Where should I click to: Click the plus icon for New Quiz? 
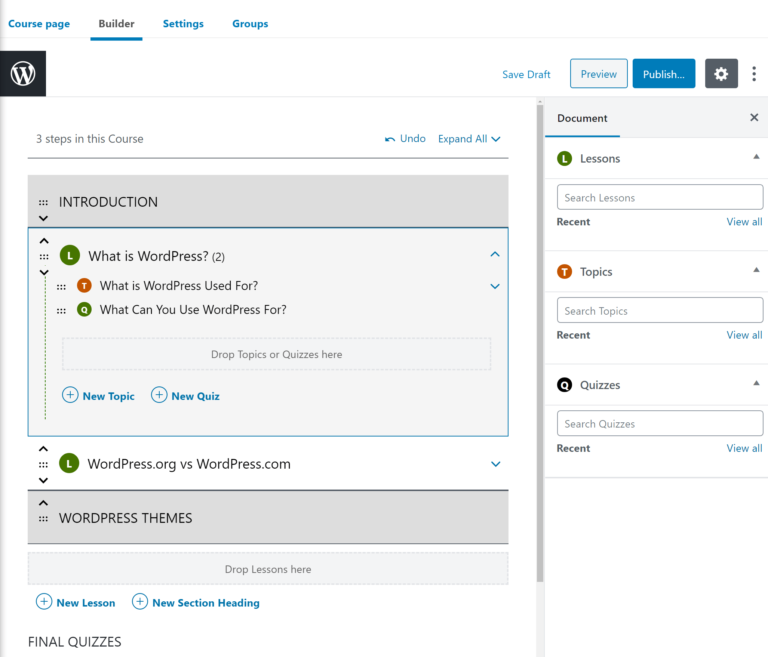coord(159,395)
